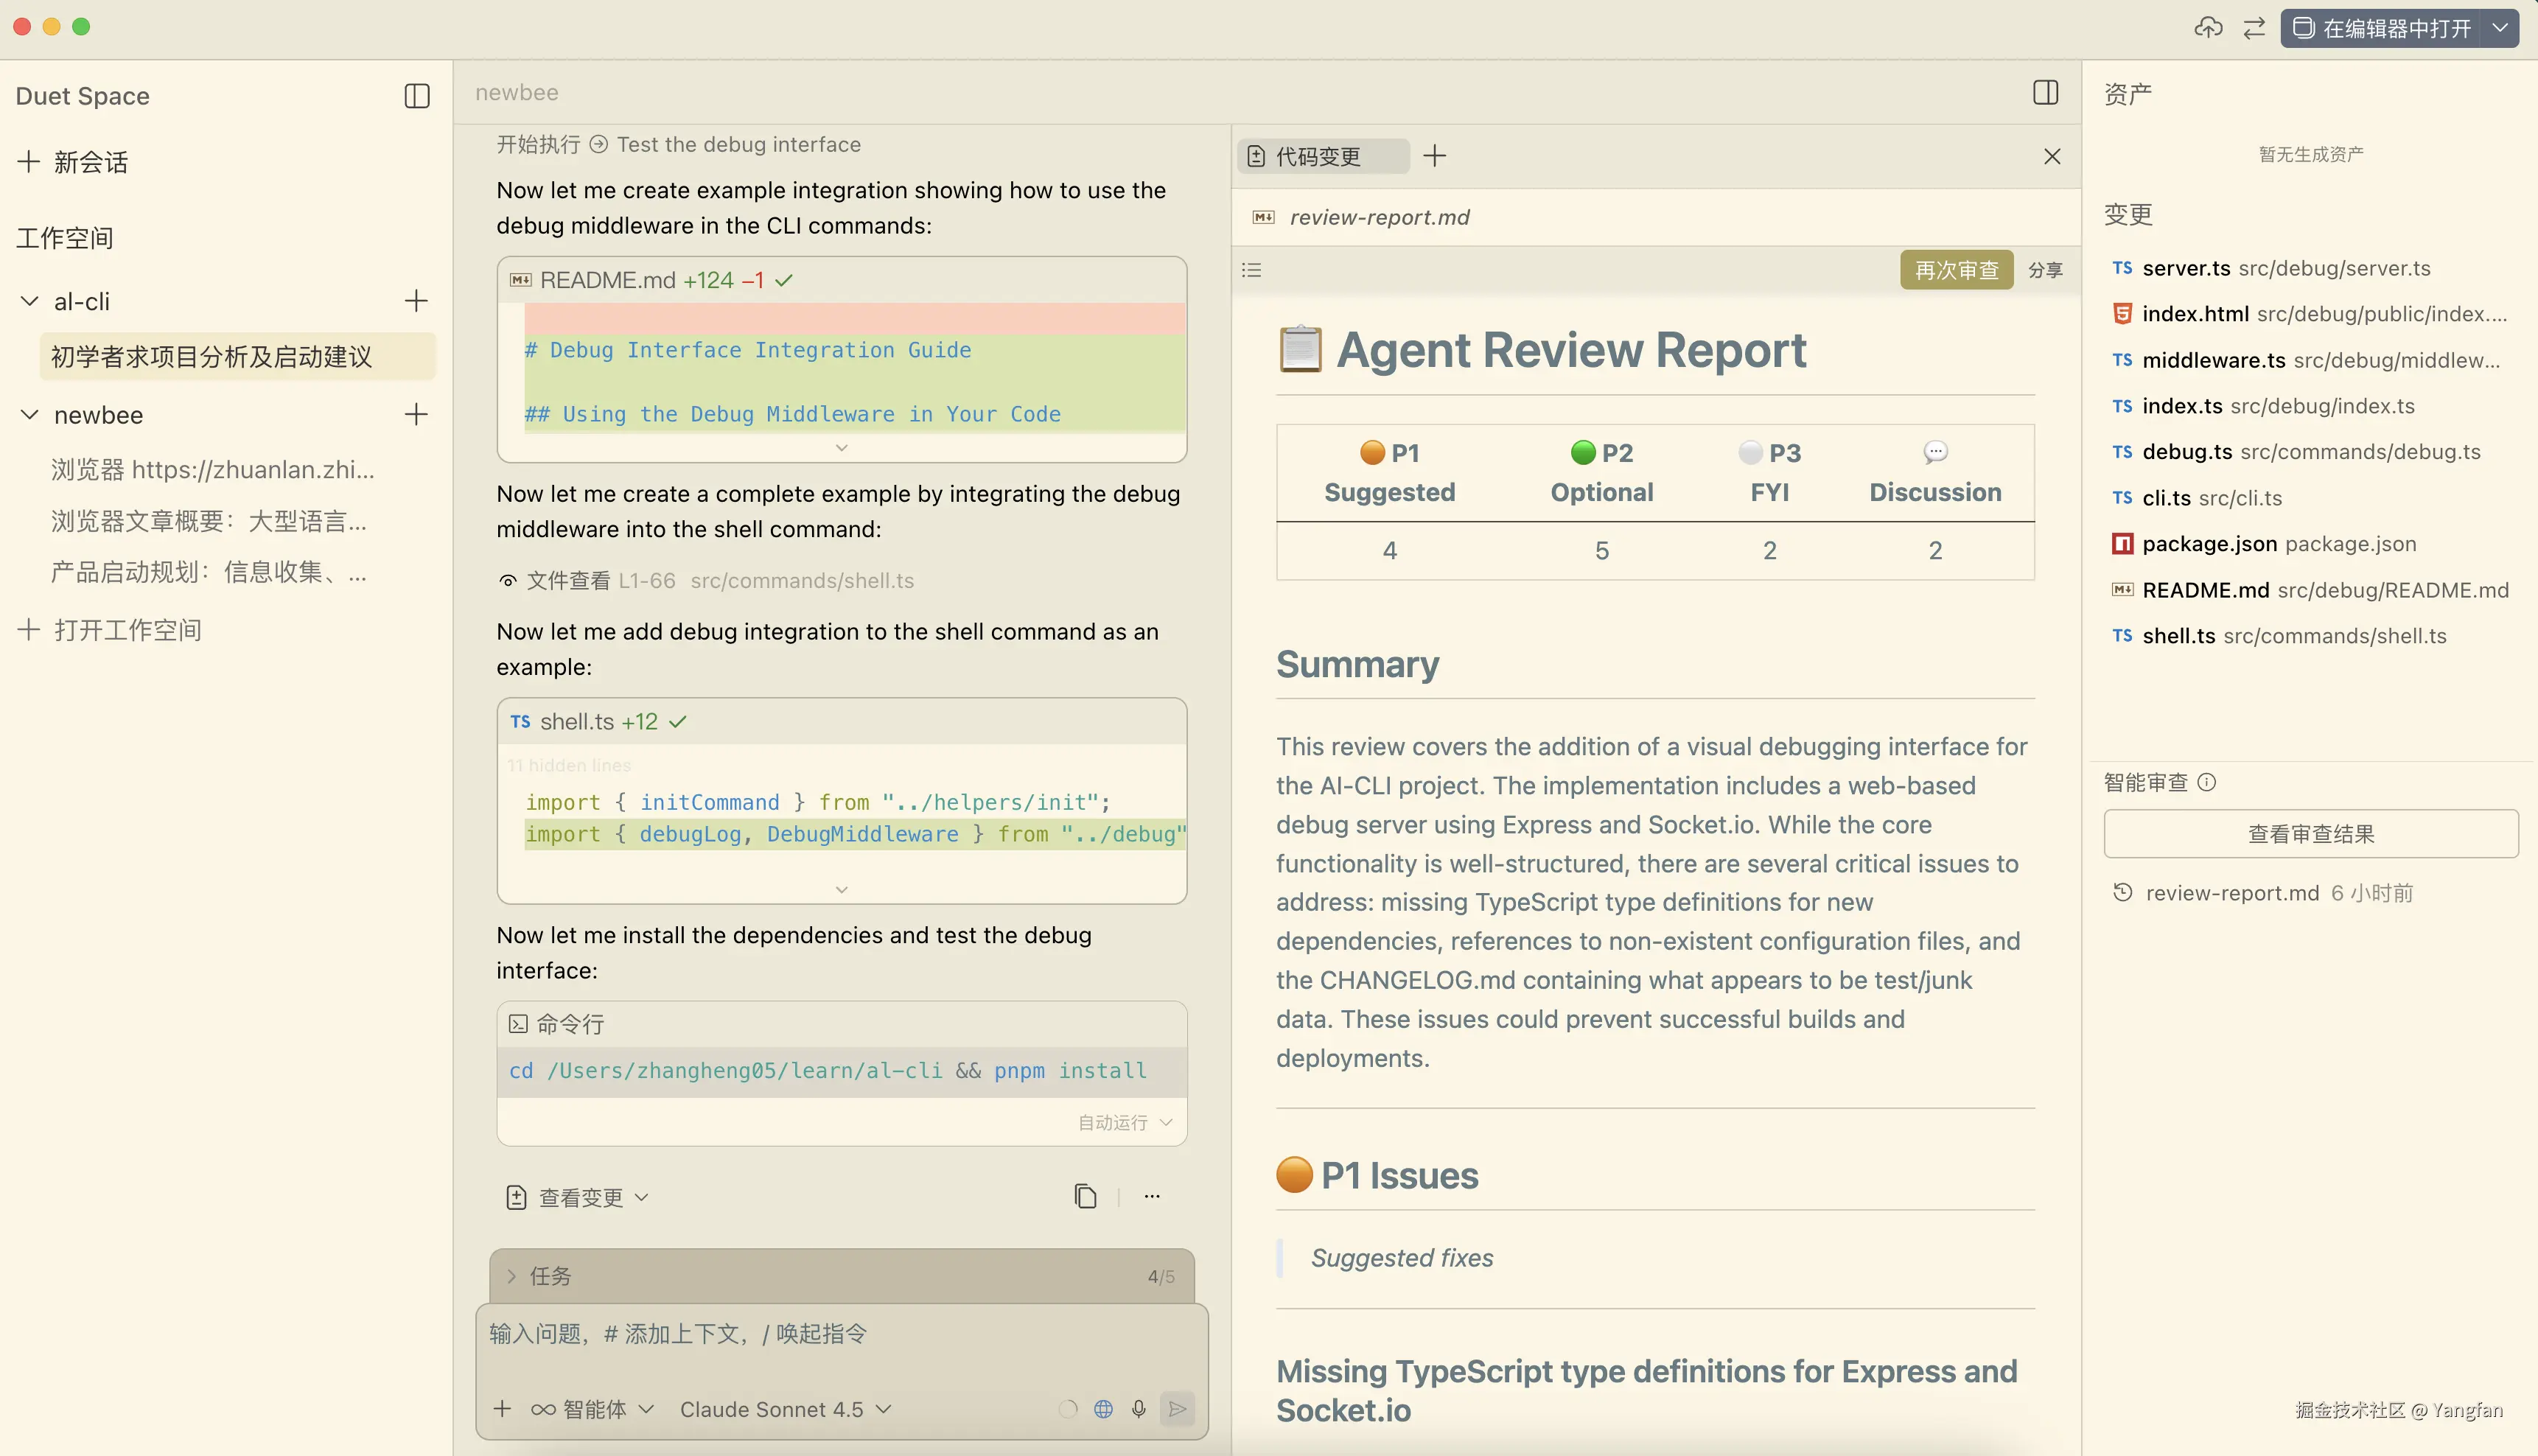Open the three-dot more options menu
The width and height of the screenshot is (2538, 1456).
click(x=1152, y=1196)
